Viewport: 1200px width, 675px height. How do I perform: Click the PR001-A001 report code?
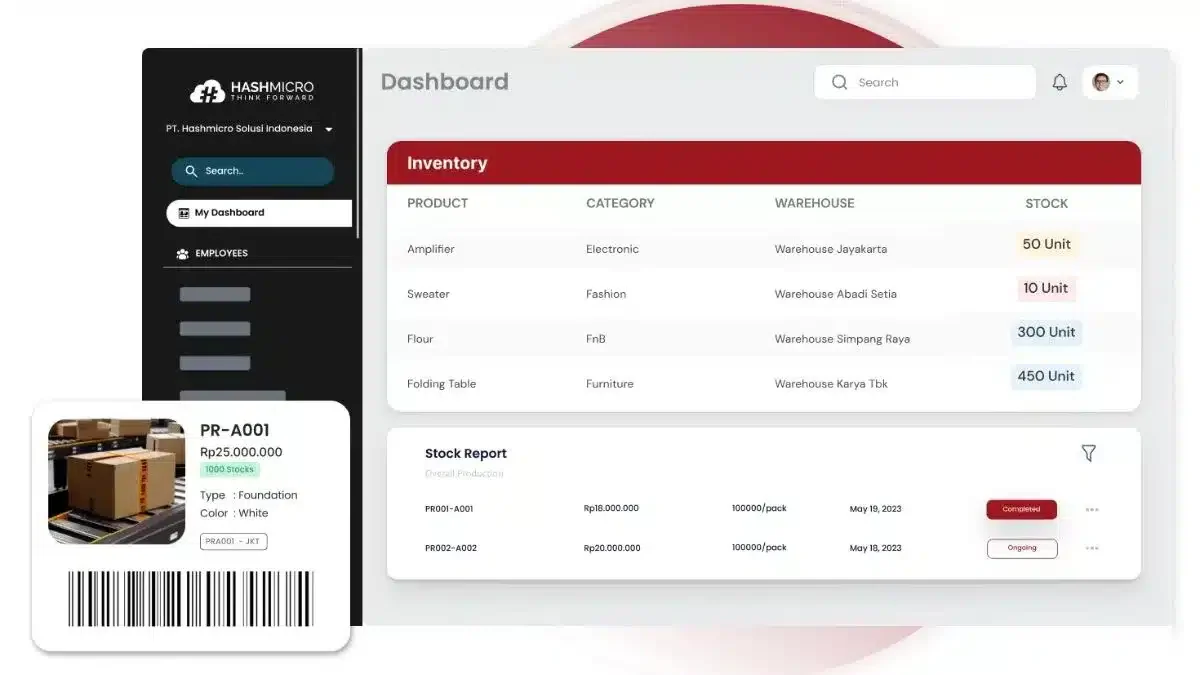449,509
